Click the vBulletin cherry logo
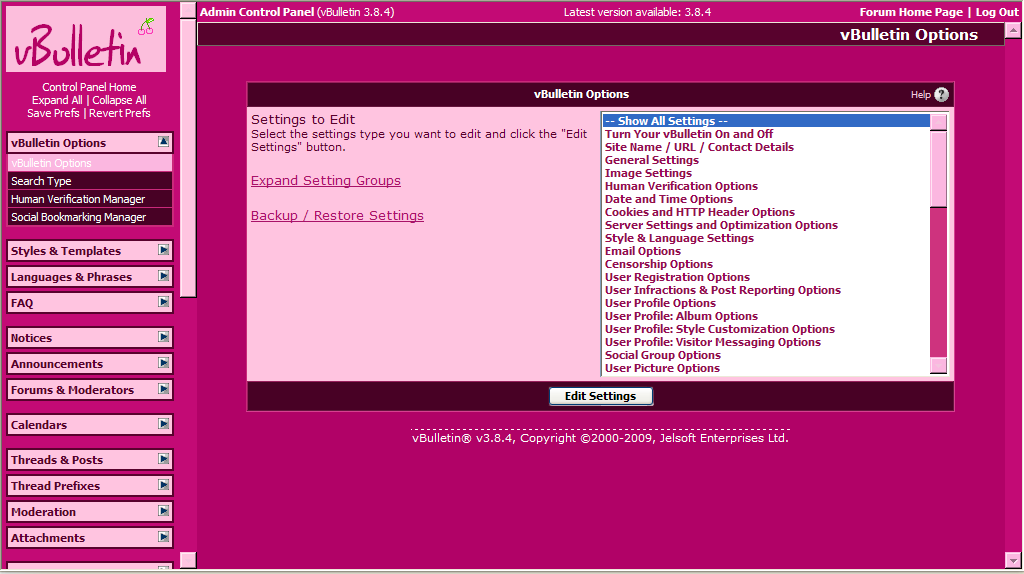 (x=86, y=39)
